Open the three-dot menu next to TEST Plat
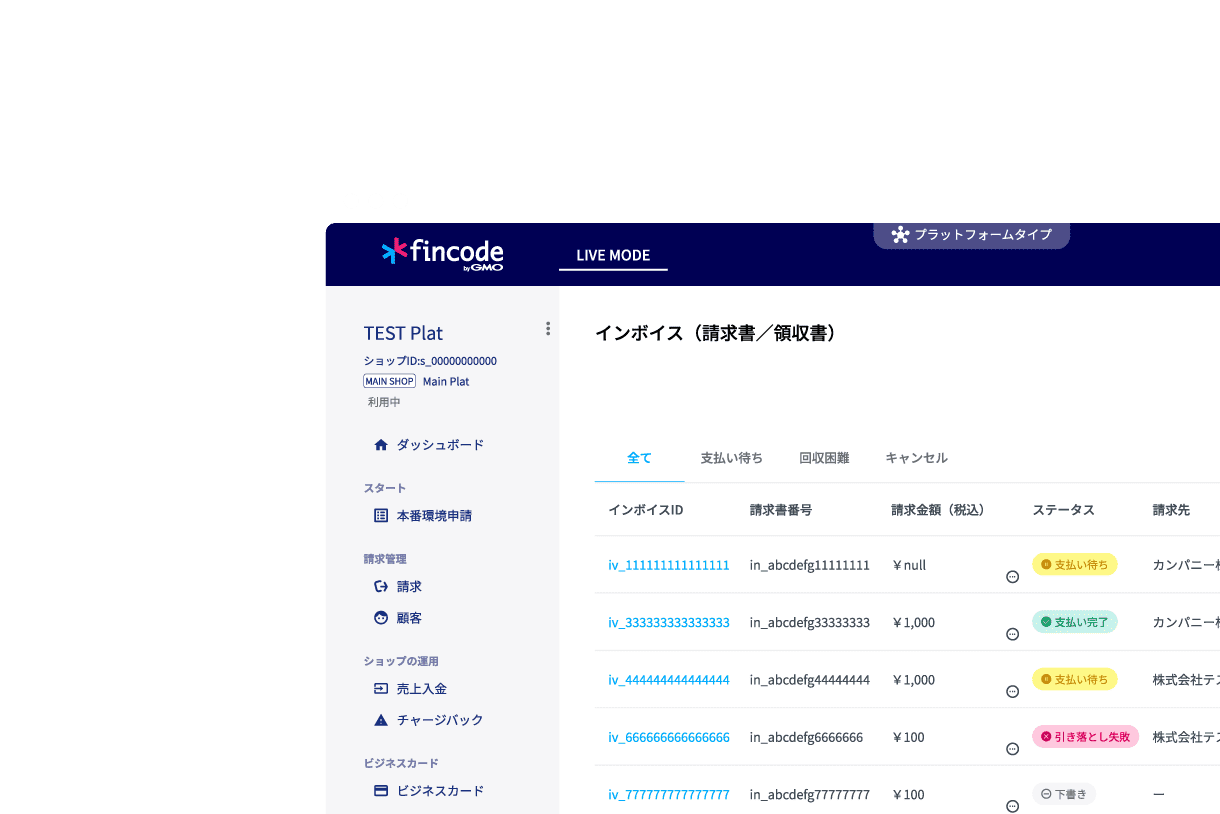The height and width of the screenshot is (814, 1220). click(x=547, y=330)
